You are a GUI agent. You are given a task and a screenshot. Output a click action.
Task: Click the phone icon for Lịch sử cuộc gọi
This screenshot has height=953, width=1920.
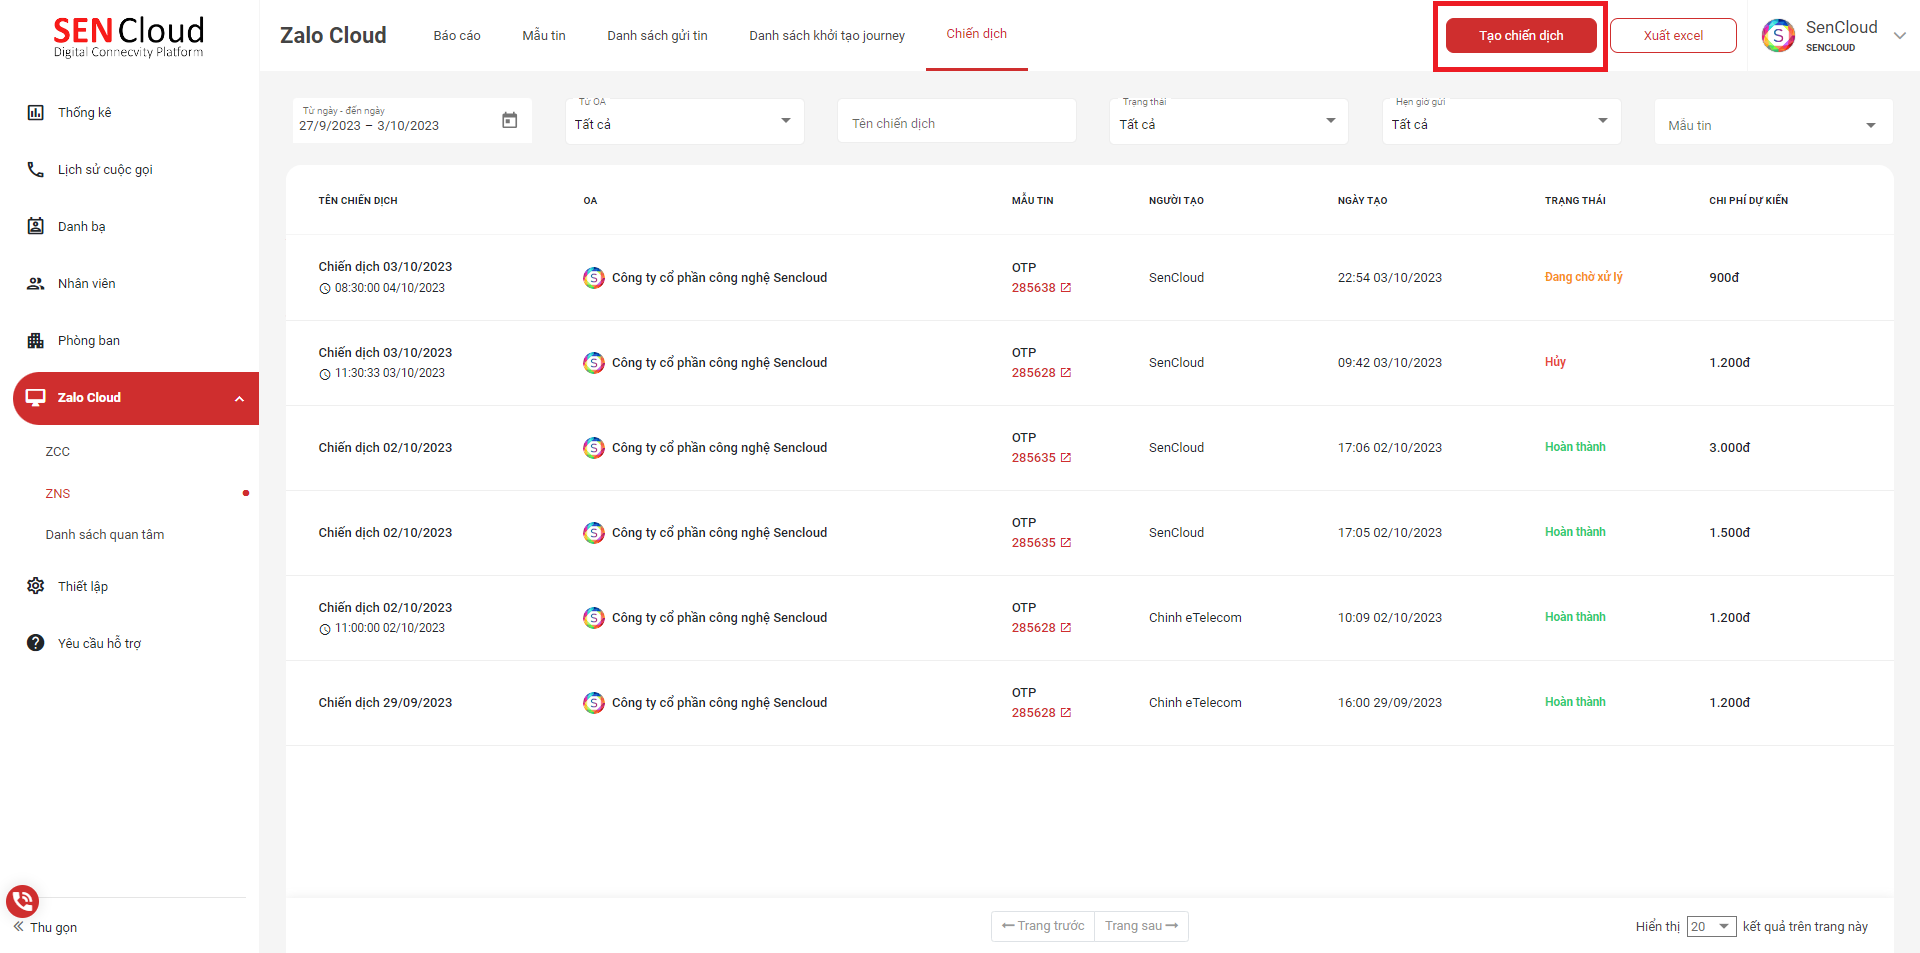click(x=36, y=170)
